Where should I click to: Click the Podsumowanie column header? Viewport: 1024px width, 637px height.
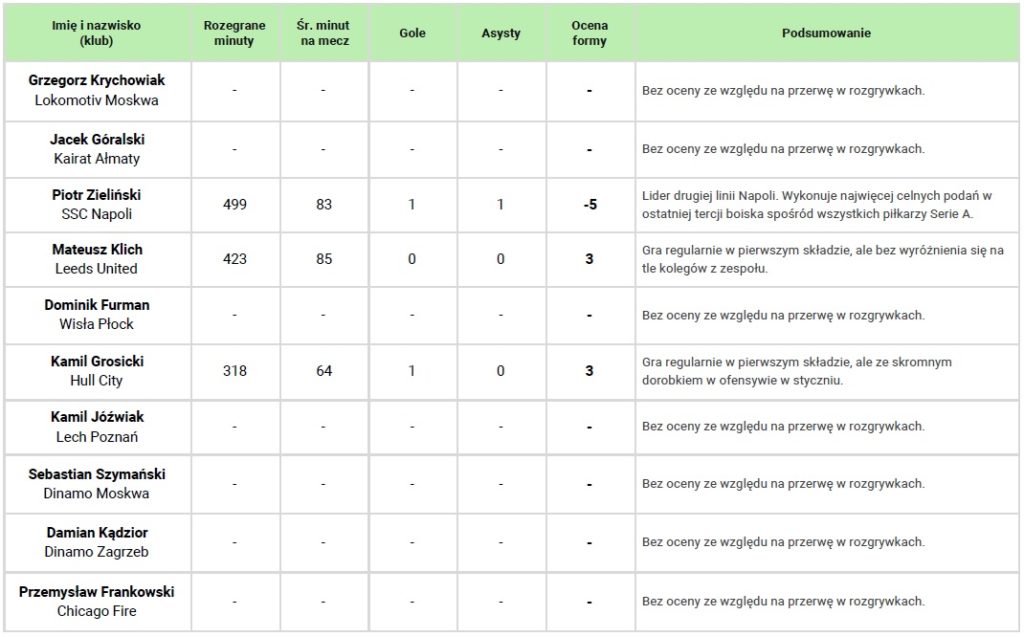click(x=826, y=33)
